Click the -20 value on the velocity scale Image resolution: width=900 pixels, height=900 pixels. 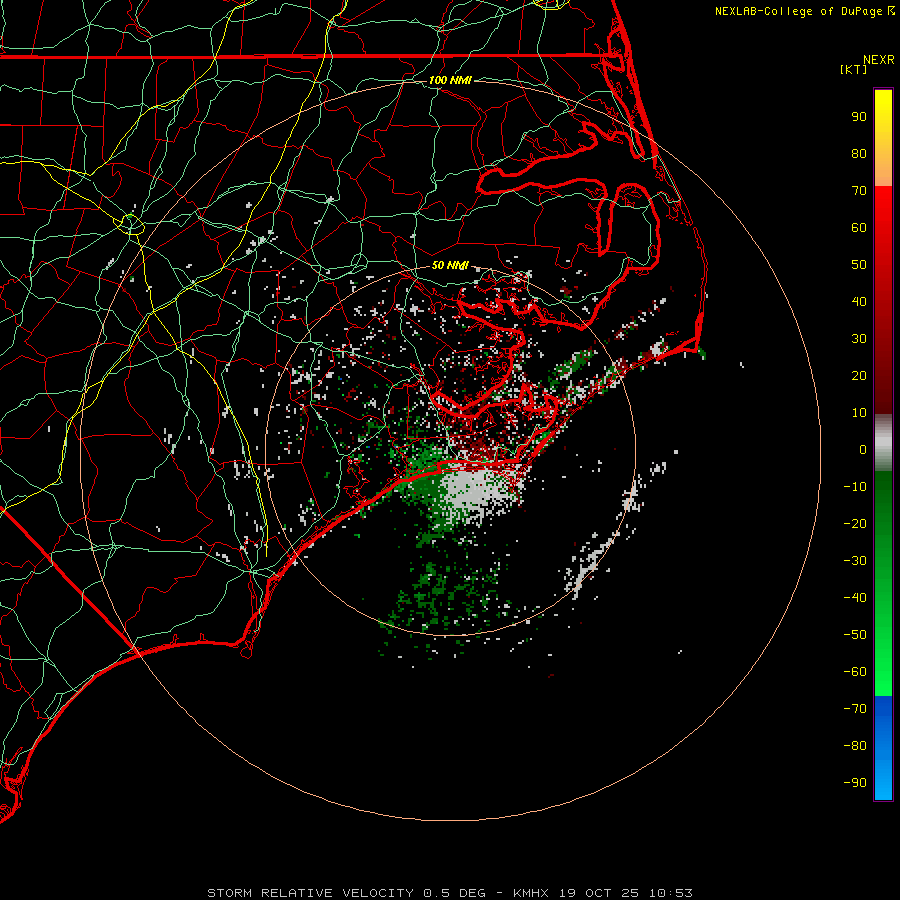pos(855,524)
